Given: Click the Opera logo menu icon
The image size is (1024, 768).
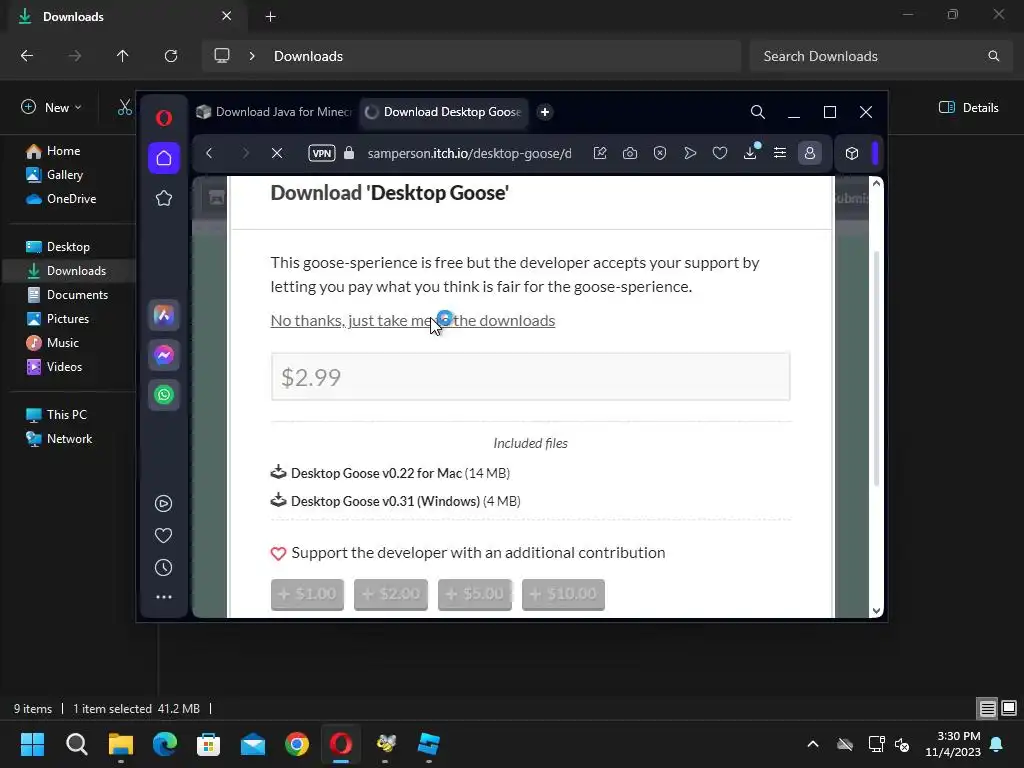Looking at the screenshot, I should pyautogui.click(x=164, y=118).
